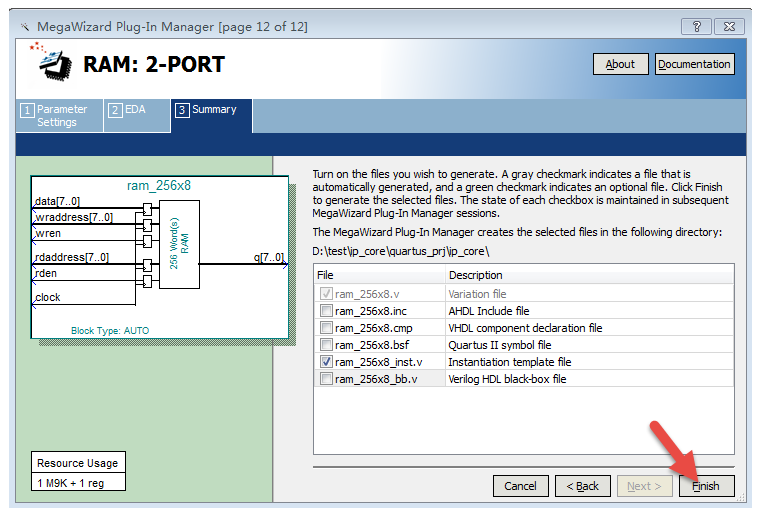Viewport: 760px width, 514px height.
Task: Click the wraddress[7..0] port label
Action: [74, 217]
